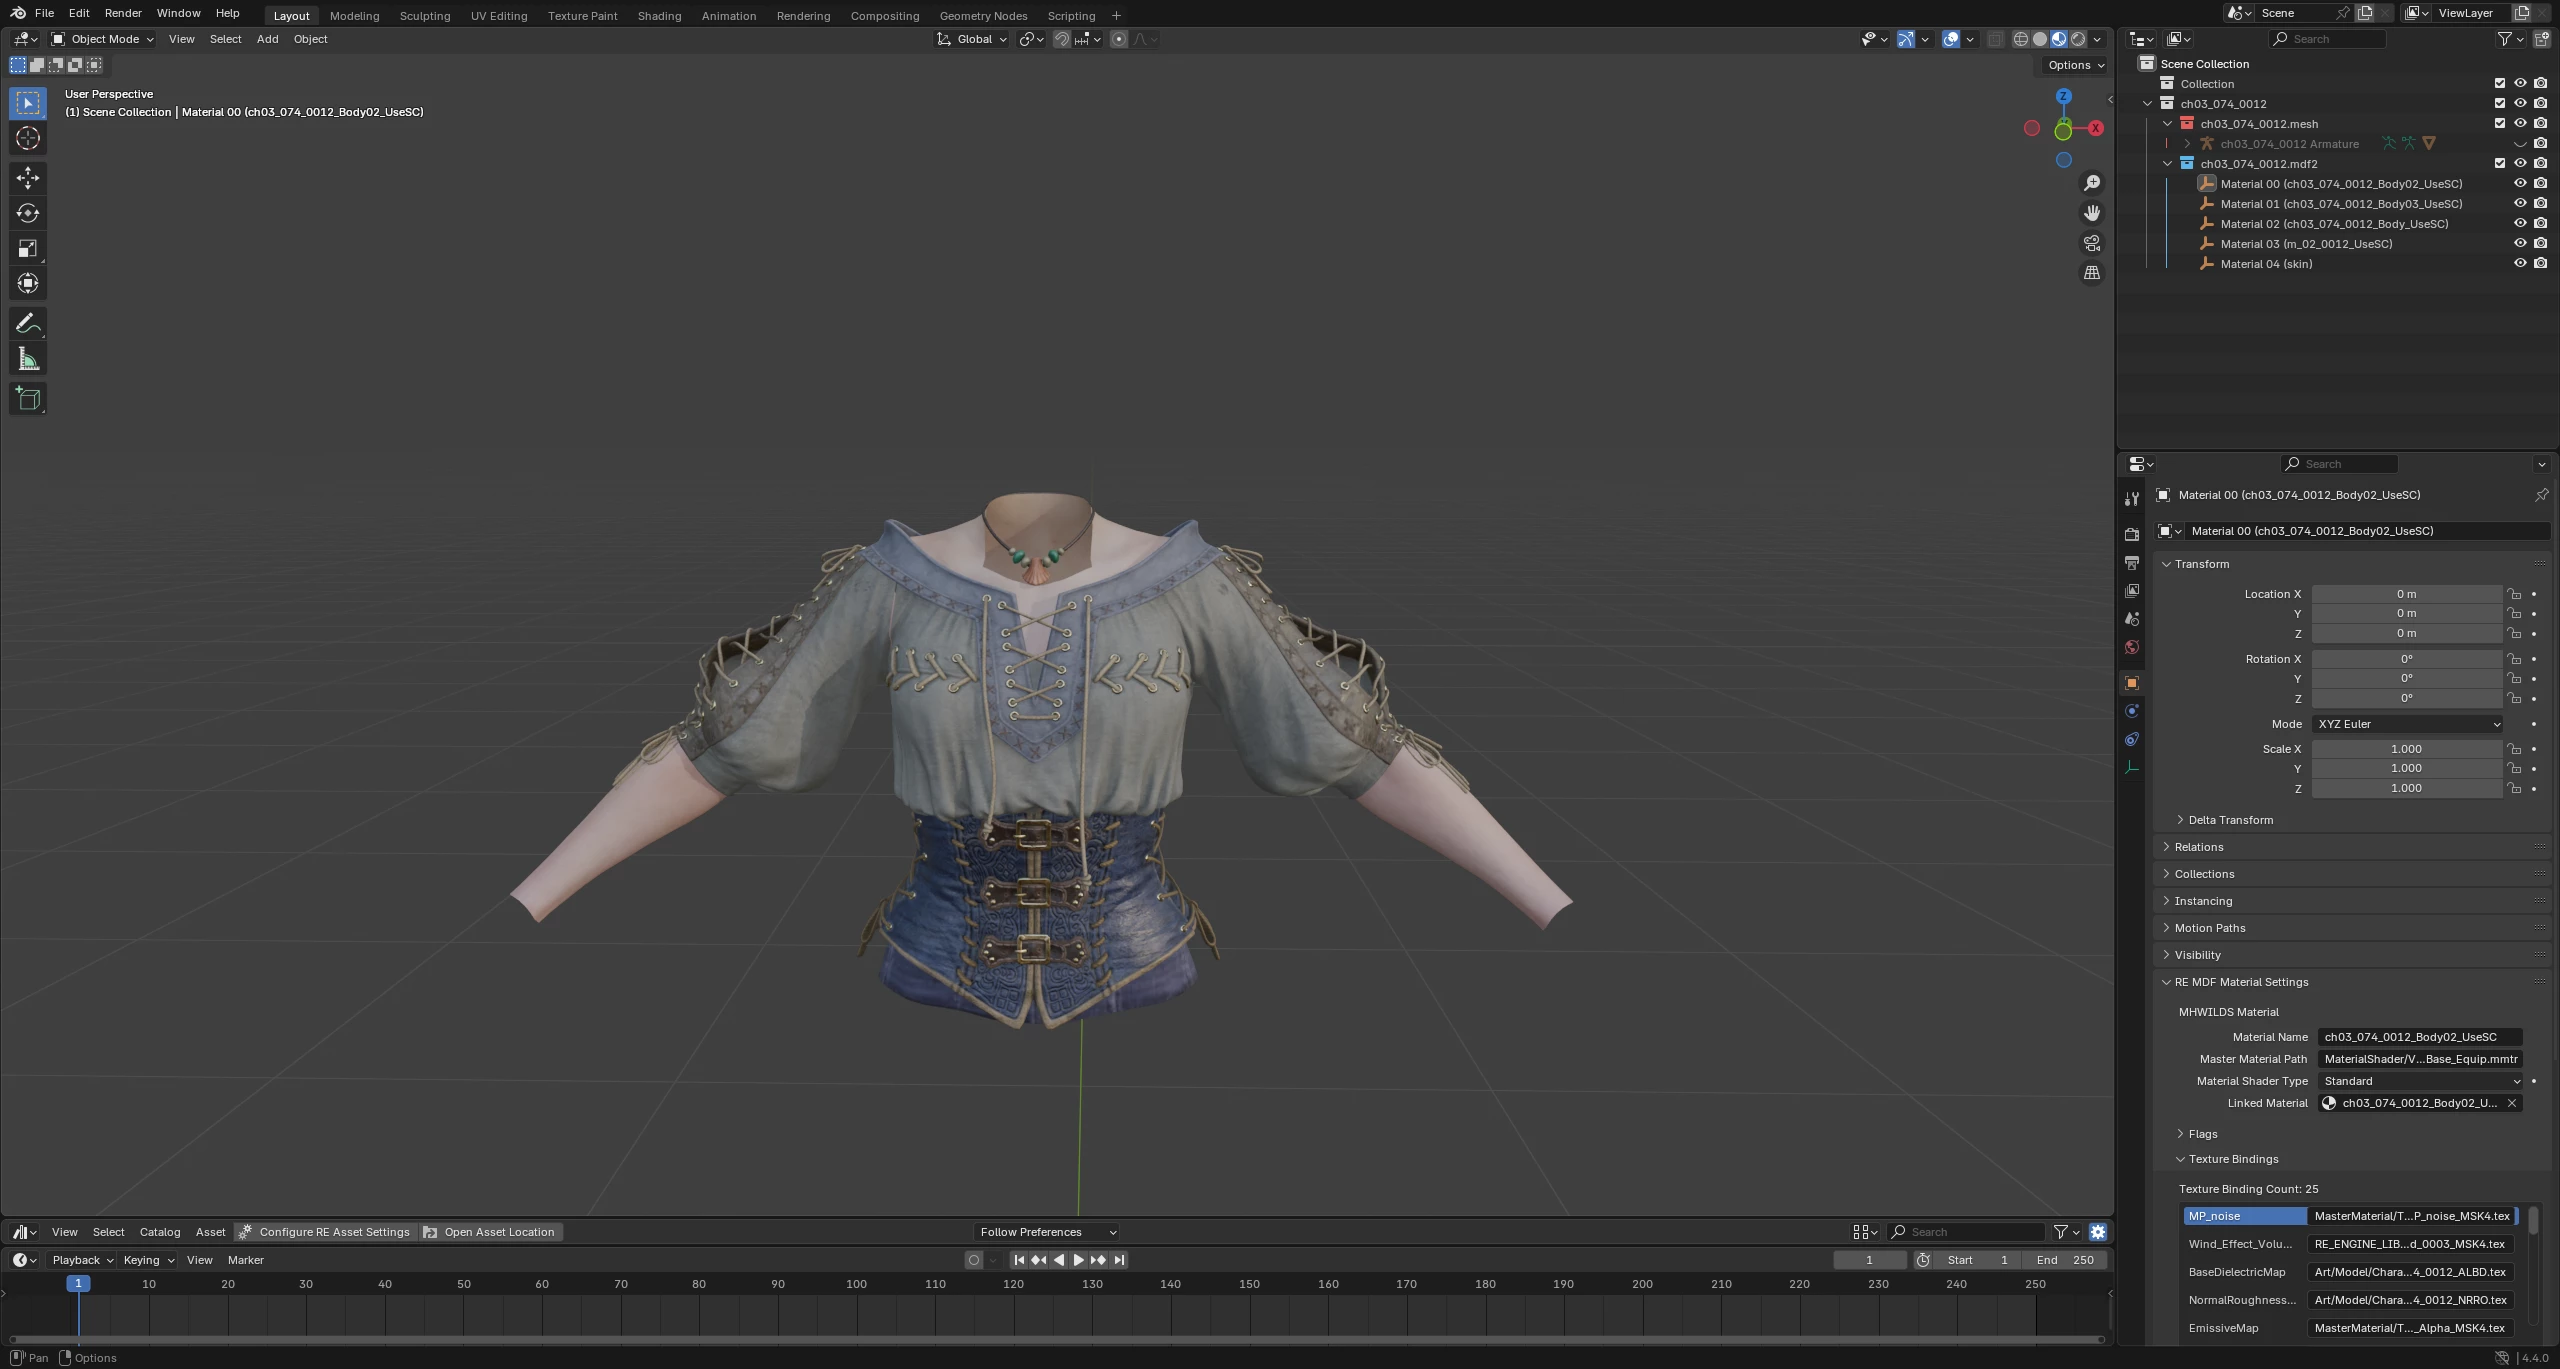Select the Move tool in toolbar

point(28,178)
